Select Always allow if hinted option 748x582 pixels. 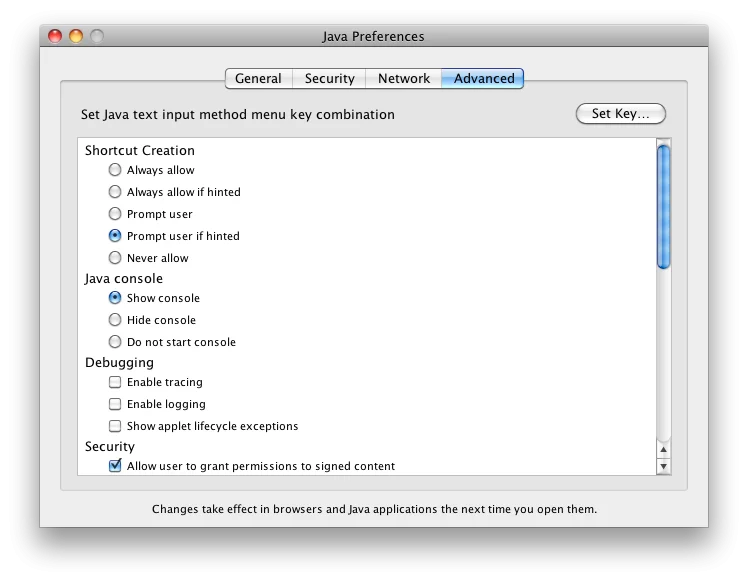[x=115, y=191]
